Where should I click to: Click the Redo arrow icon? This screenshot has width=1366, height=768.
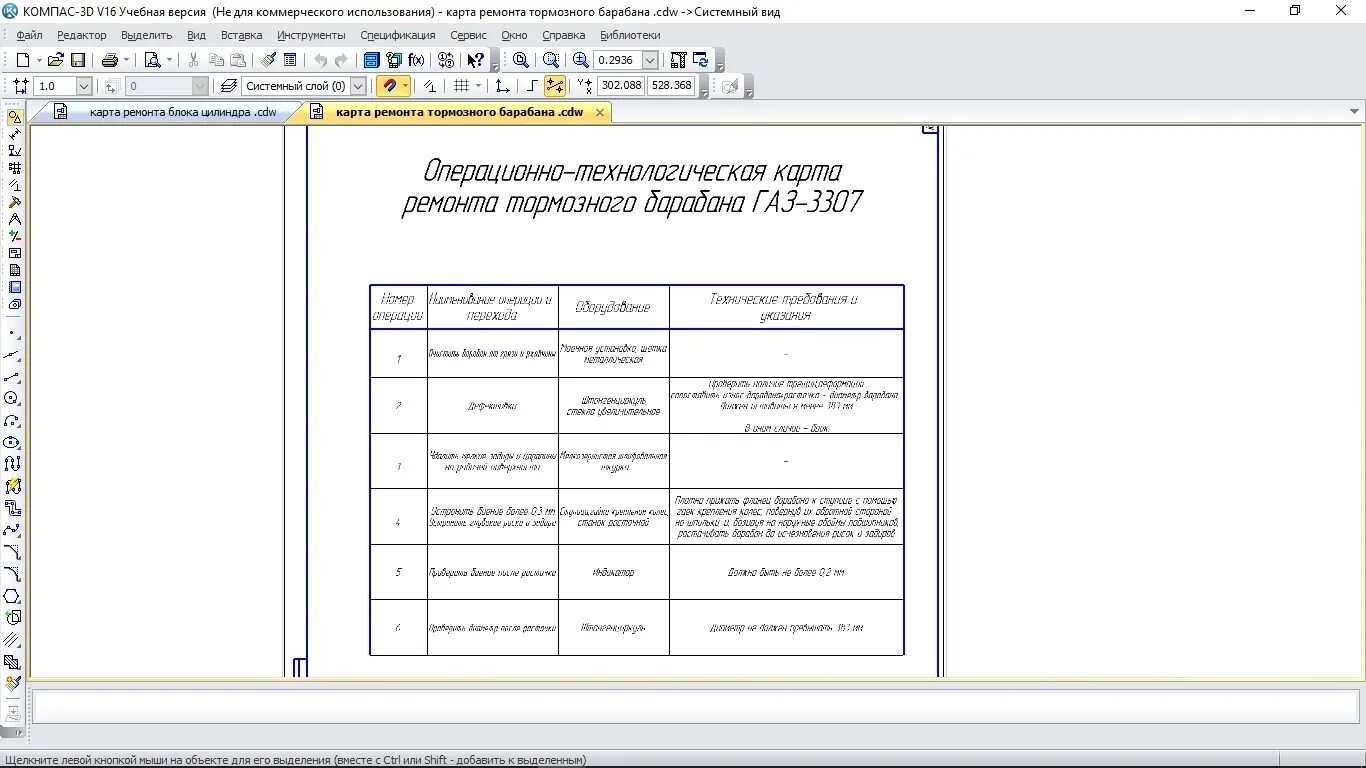click(341, 60)
